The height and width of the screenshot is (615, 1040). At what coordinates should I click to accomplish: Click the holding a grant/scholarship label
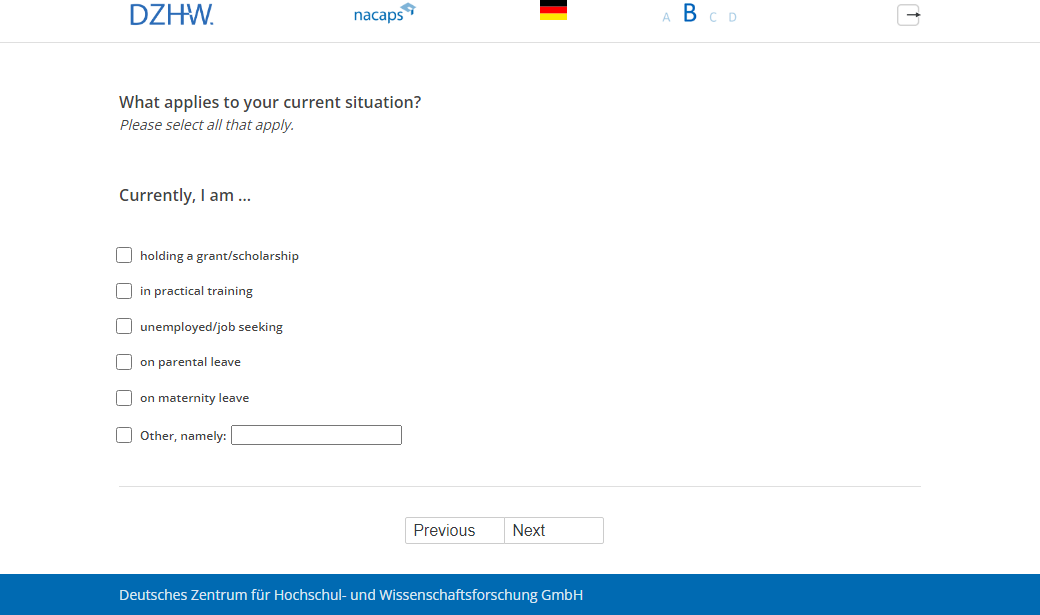(219, 256)
